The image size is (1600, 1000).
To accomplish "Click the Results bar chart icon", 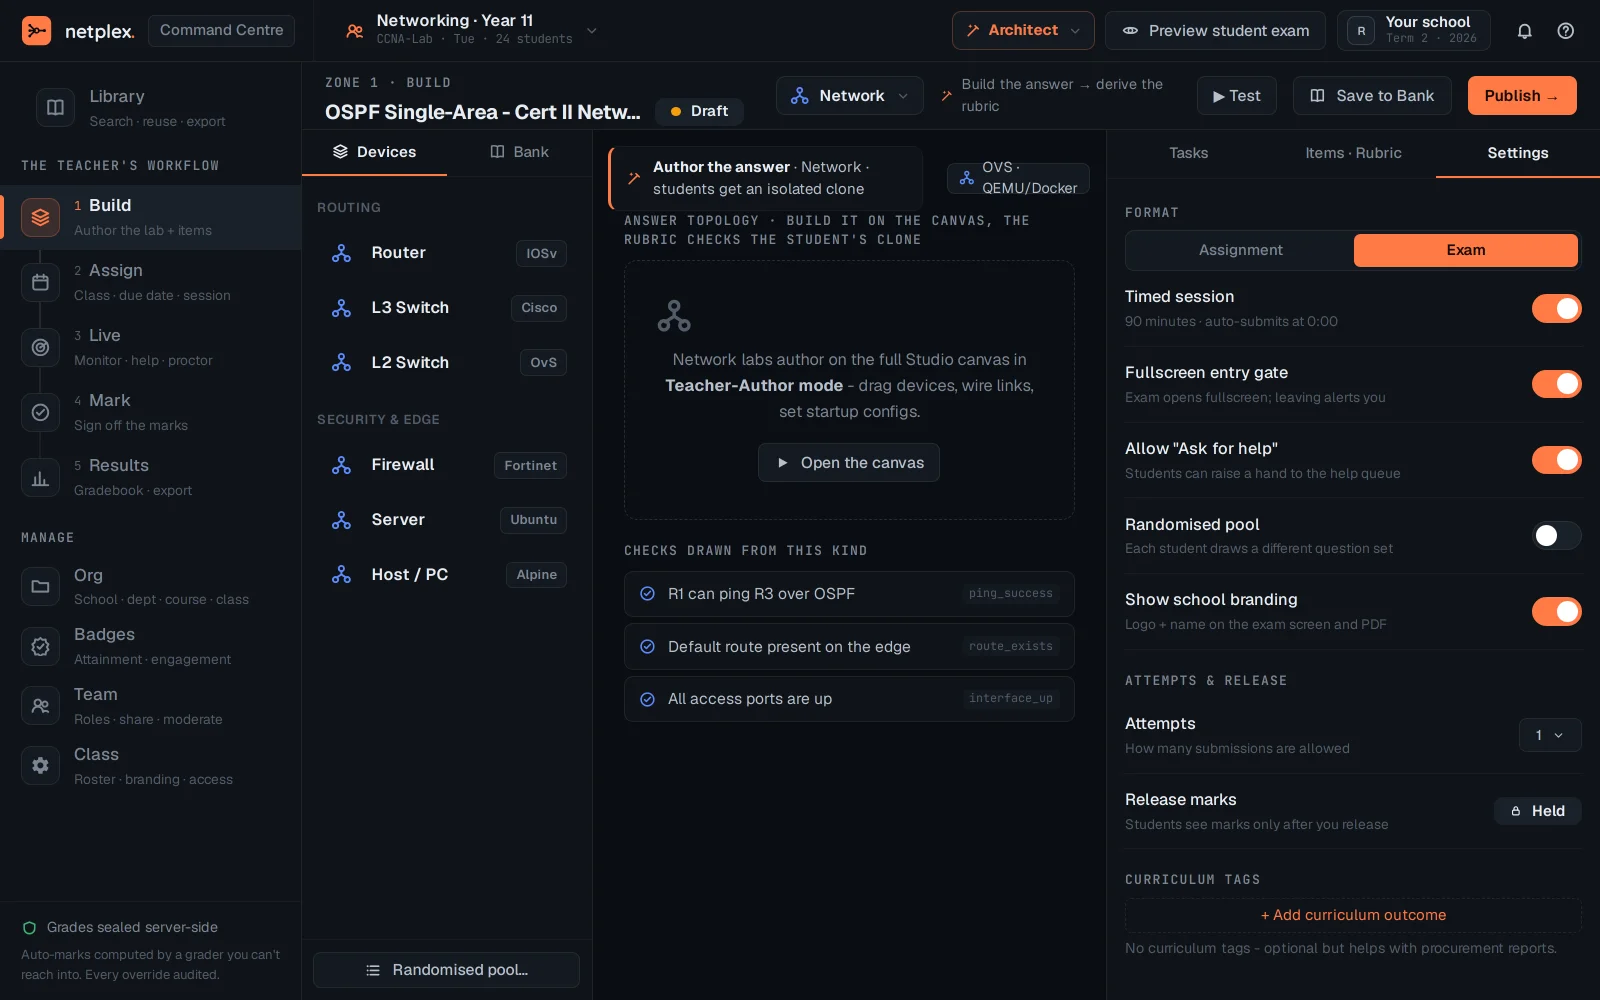I will coord(40,477).
